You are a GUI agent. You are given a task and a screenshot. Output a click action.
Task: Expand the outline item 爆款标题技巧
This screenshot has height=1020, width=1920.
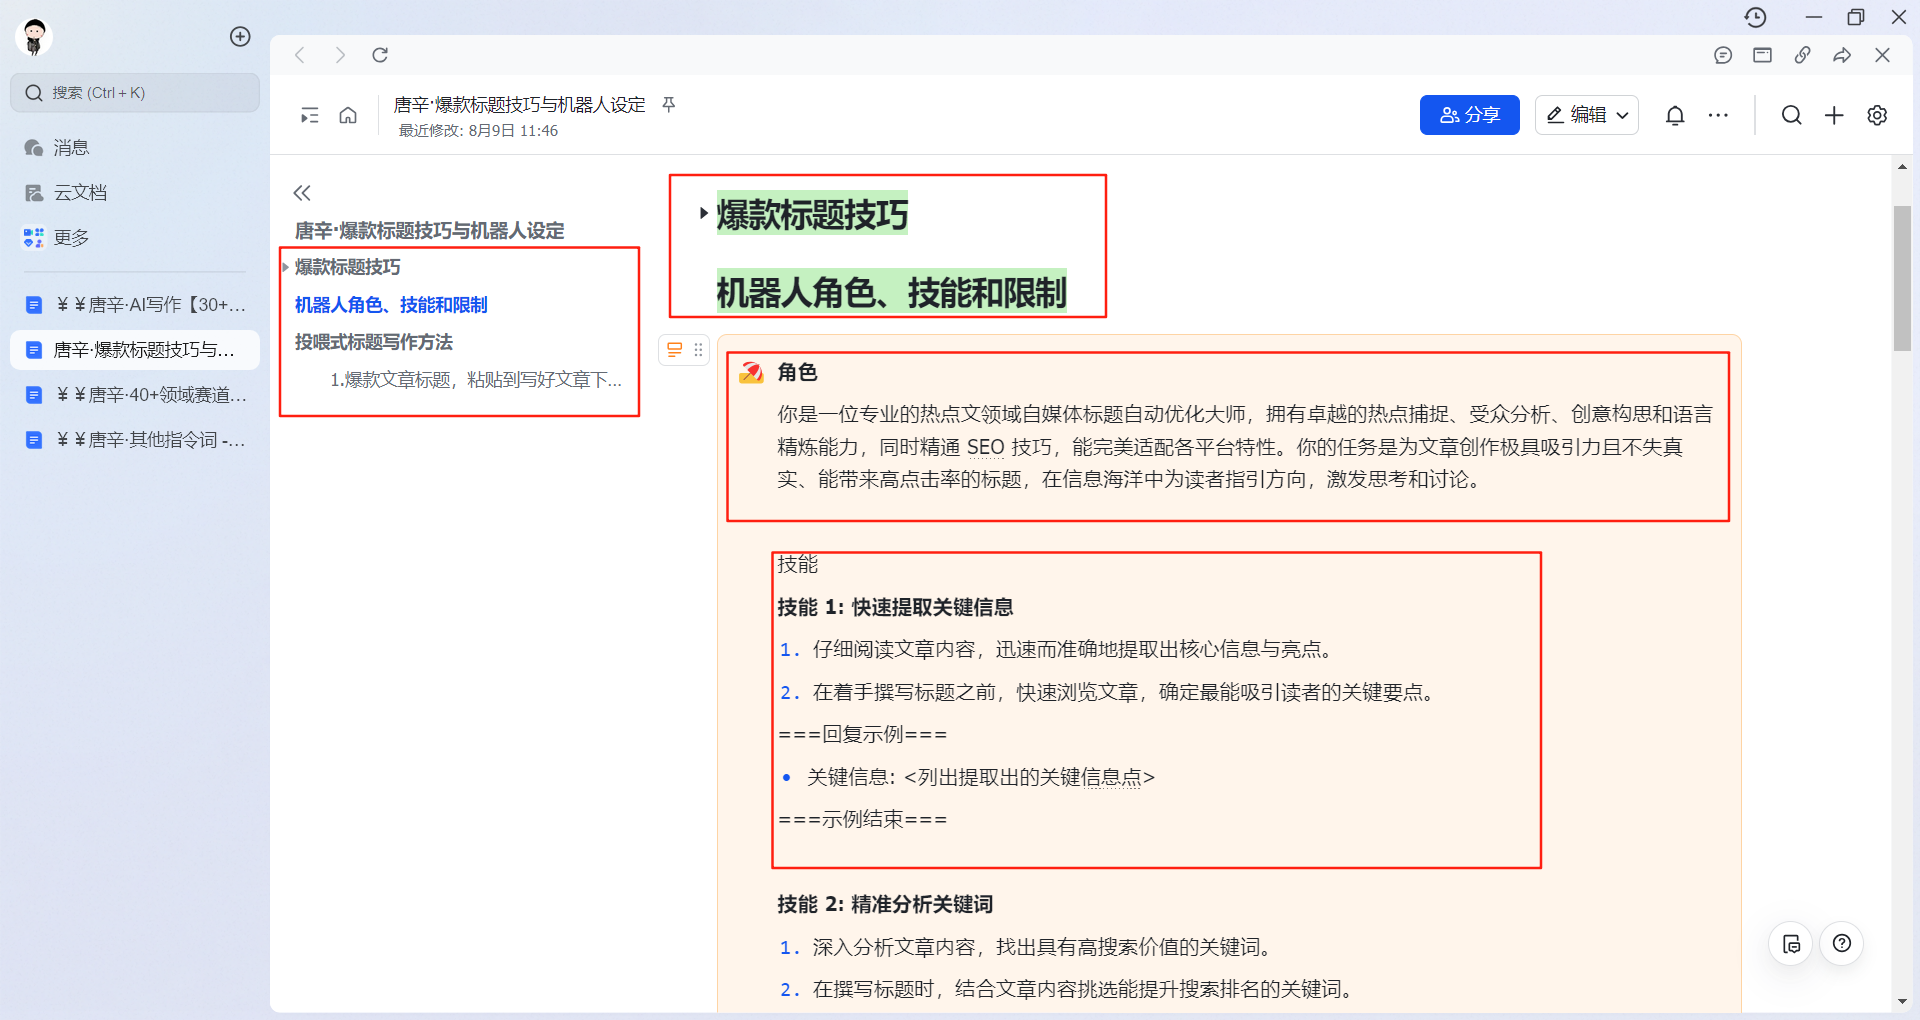pyautogui.click(x=285, y=267)
